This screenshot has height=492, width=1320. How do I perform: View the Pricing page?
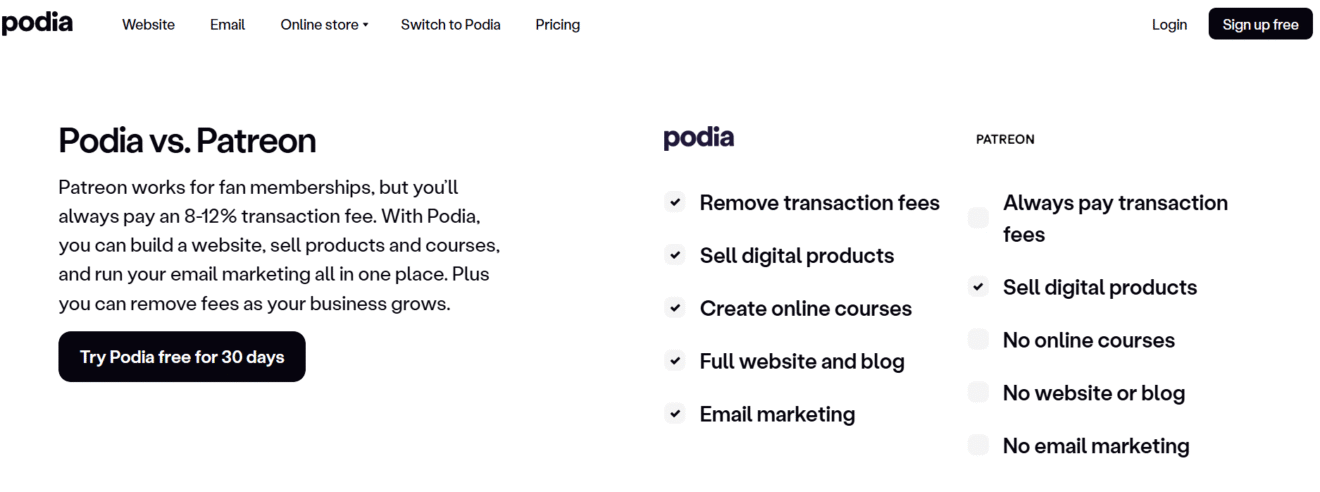[x=557, y=24]
